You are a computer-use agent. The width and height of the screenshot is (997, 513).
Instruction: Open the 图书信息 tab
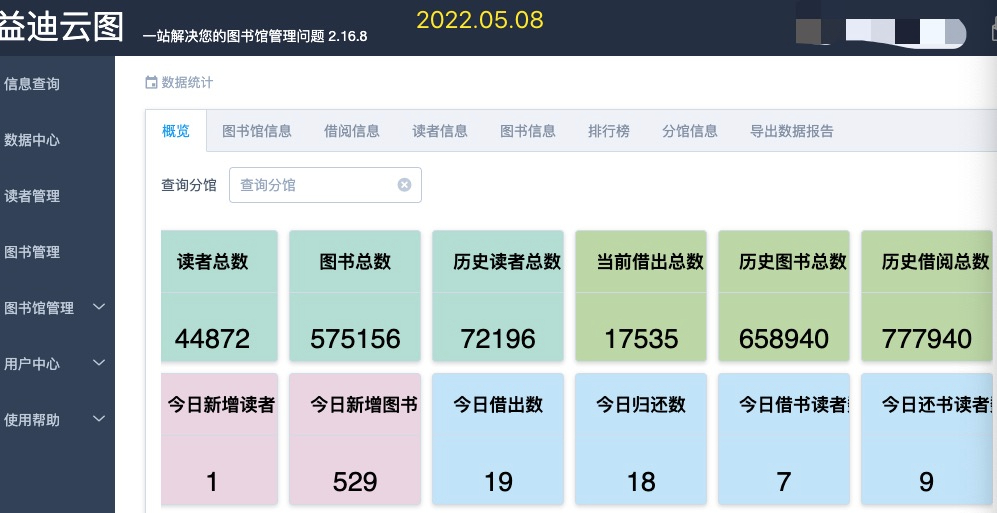click(528, 131)
